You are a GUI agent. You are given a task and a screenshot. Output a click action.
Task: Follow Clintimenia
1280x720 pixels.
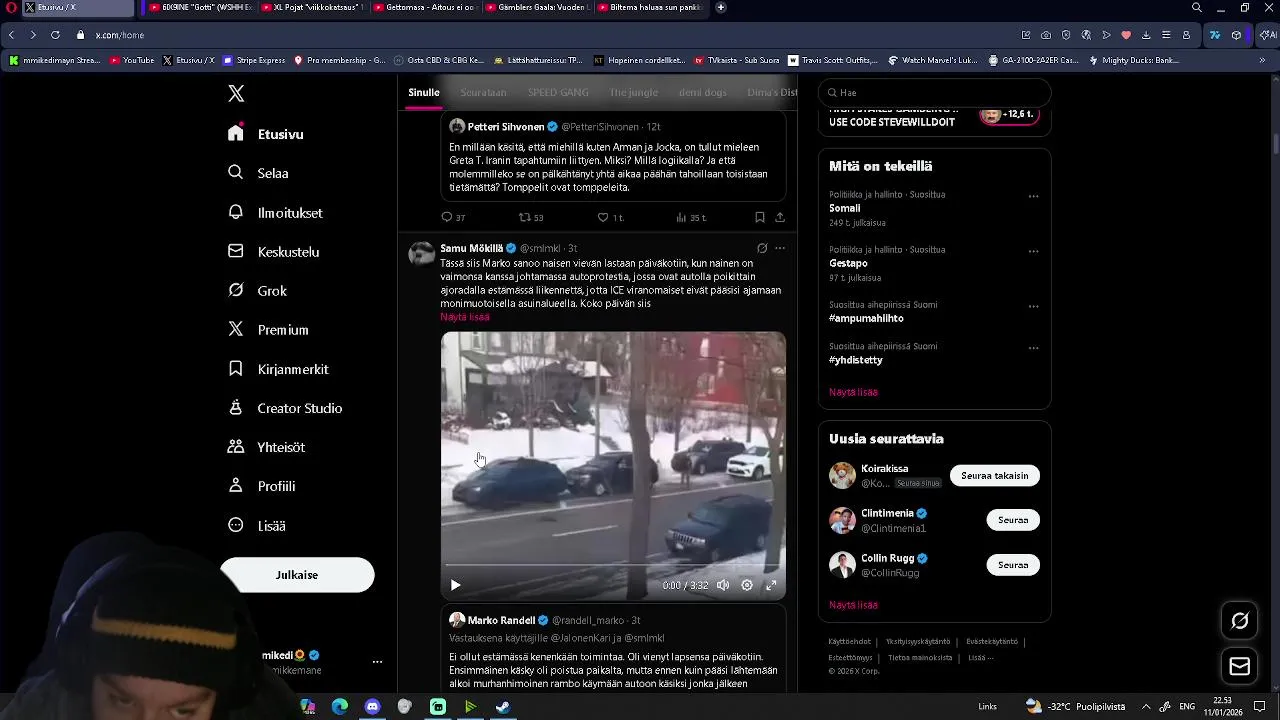pos(1013,520)
